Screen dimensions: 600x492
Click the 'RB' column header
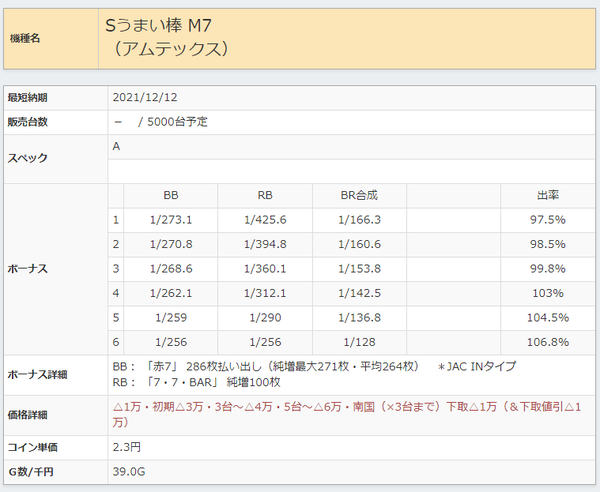tap(265, 195)
